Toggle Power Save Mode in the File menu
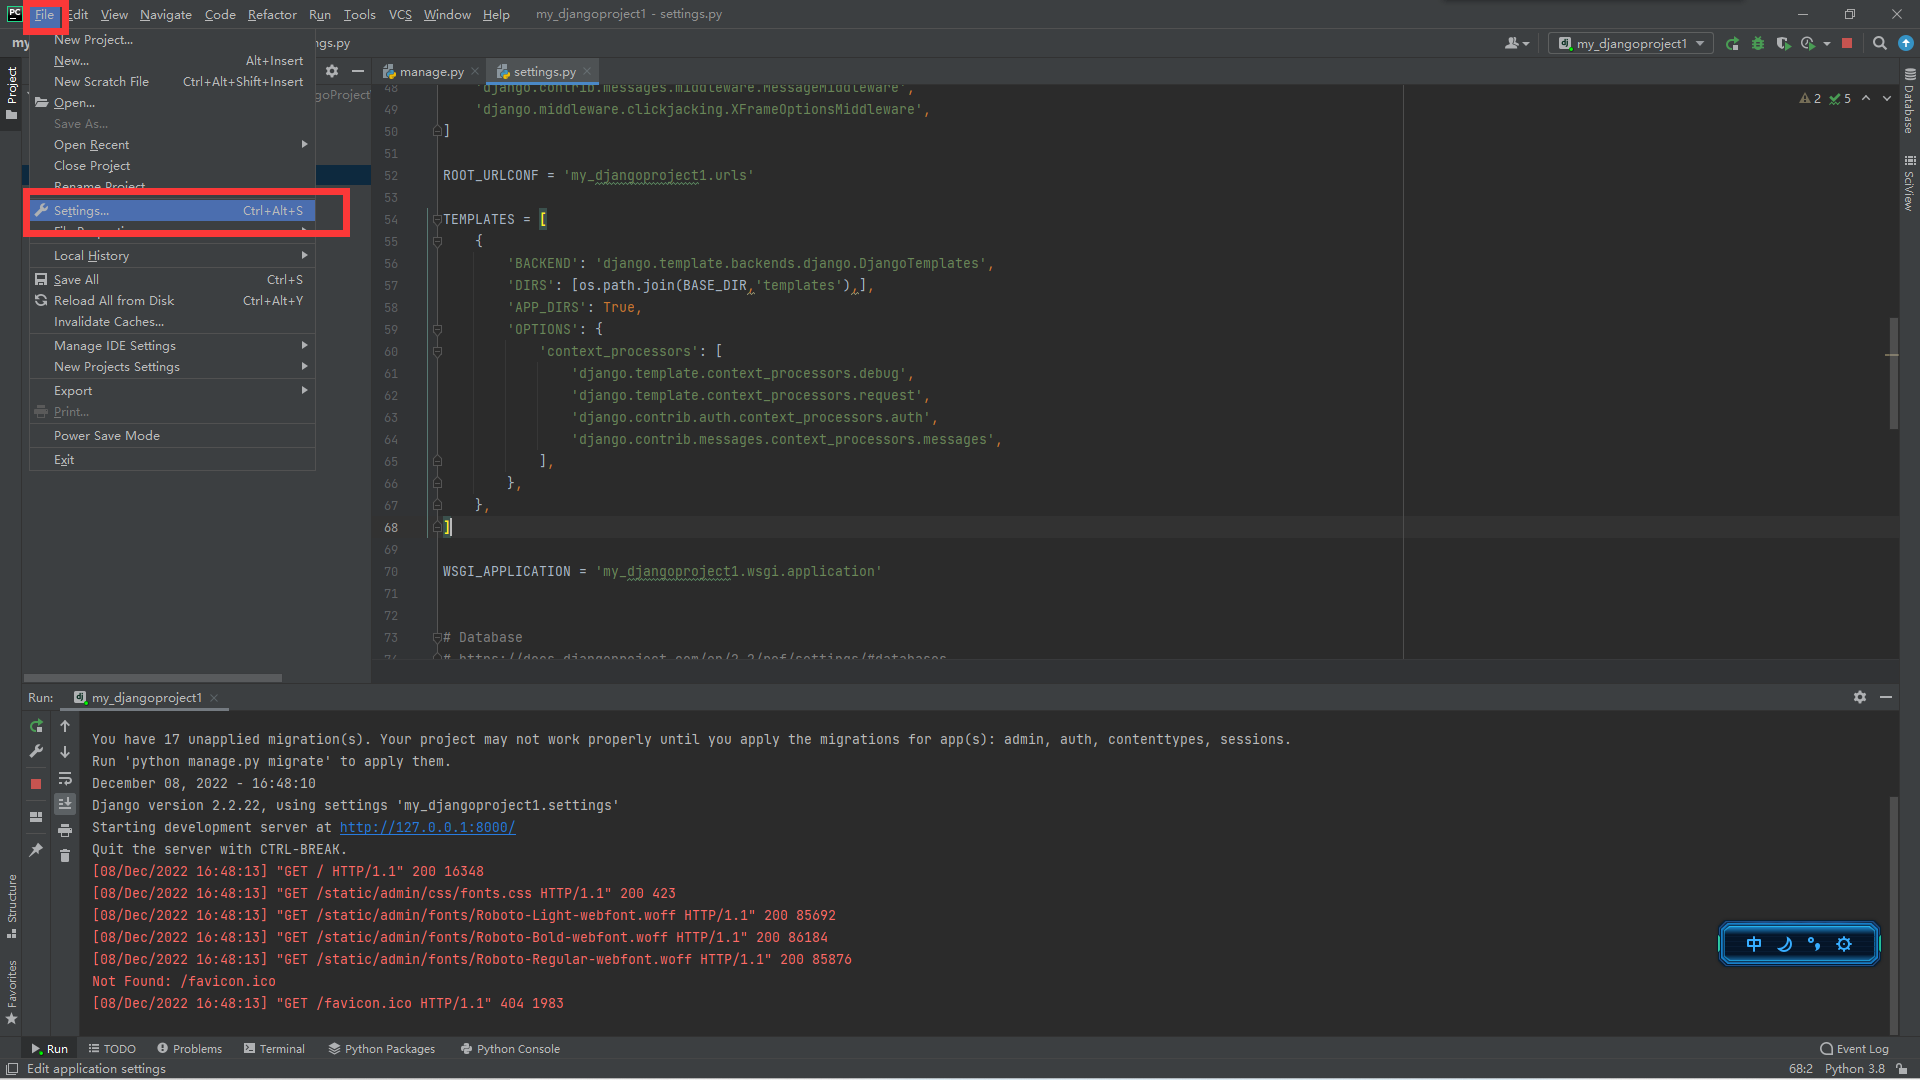The height and width of the screenshot is (1080, 1920). pyautogui.click(x=107, y=436)
